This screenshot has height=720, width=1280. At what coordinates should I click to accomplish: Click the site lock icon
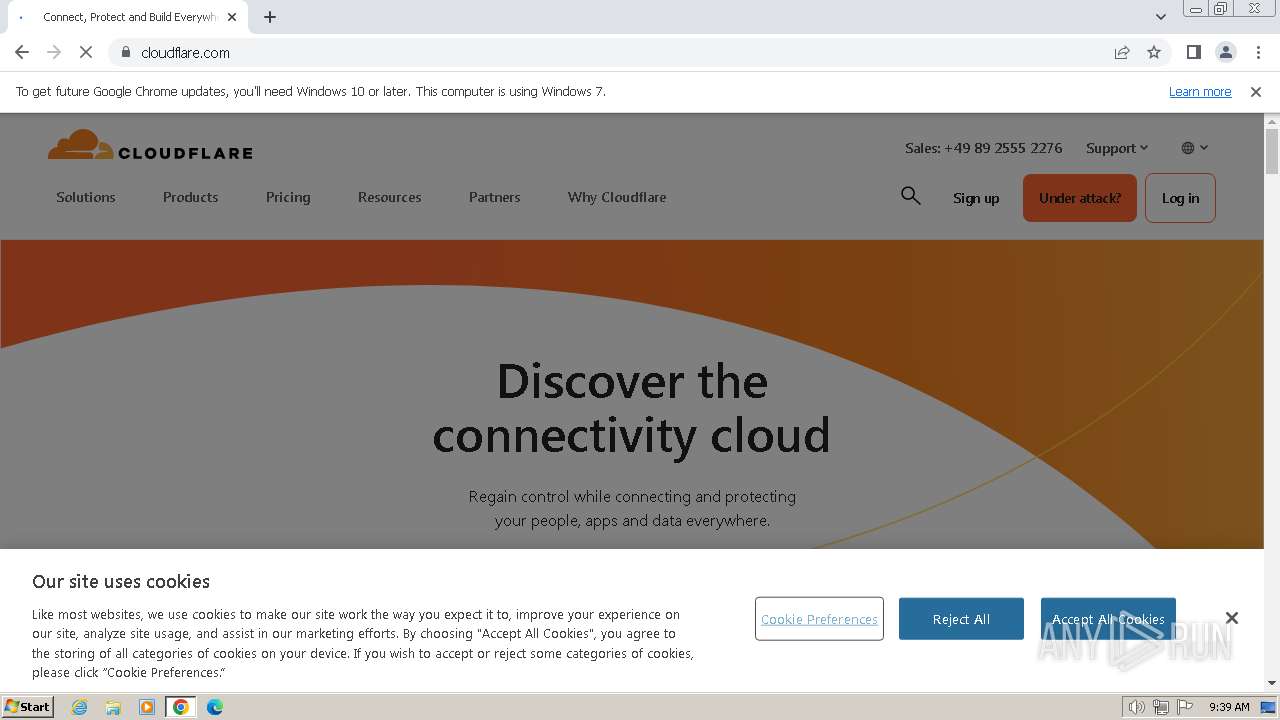[x=126, y=52]
